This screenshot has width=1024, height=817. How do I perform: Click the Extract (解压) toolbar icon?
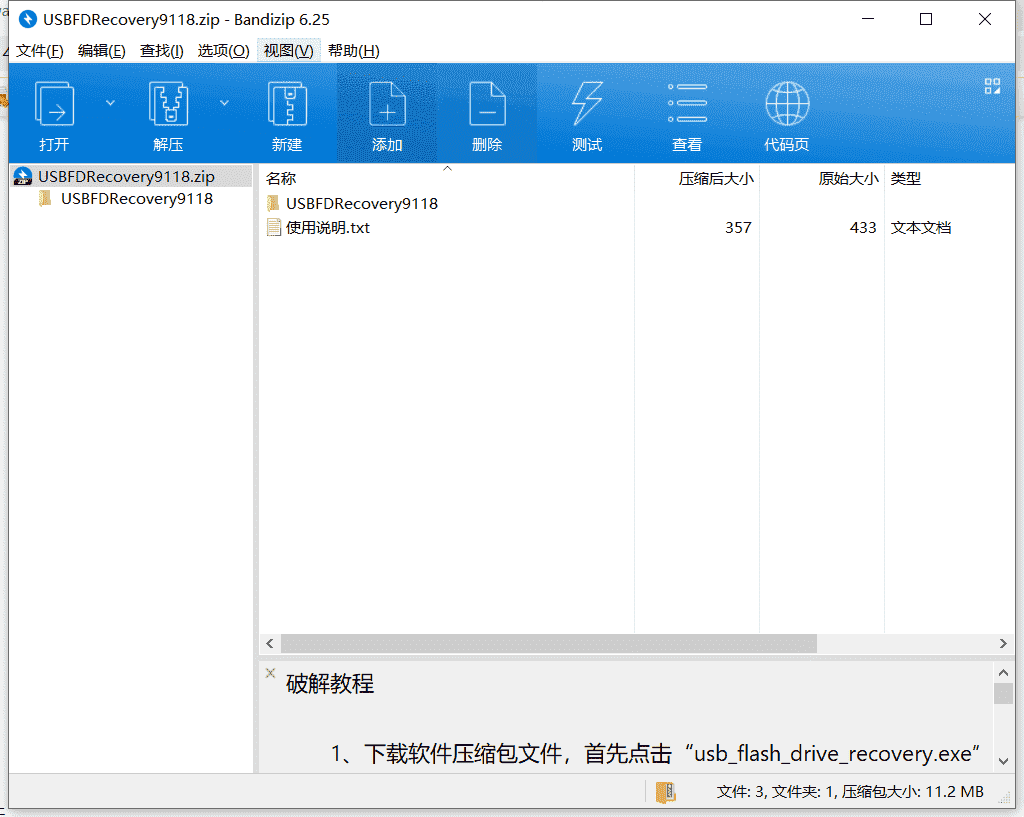click(x=168, y=104)
